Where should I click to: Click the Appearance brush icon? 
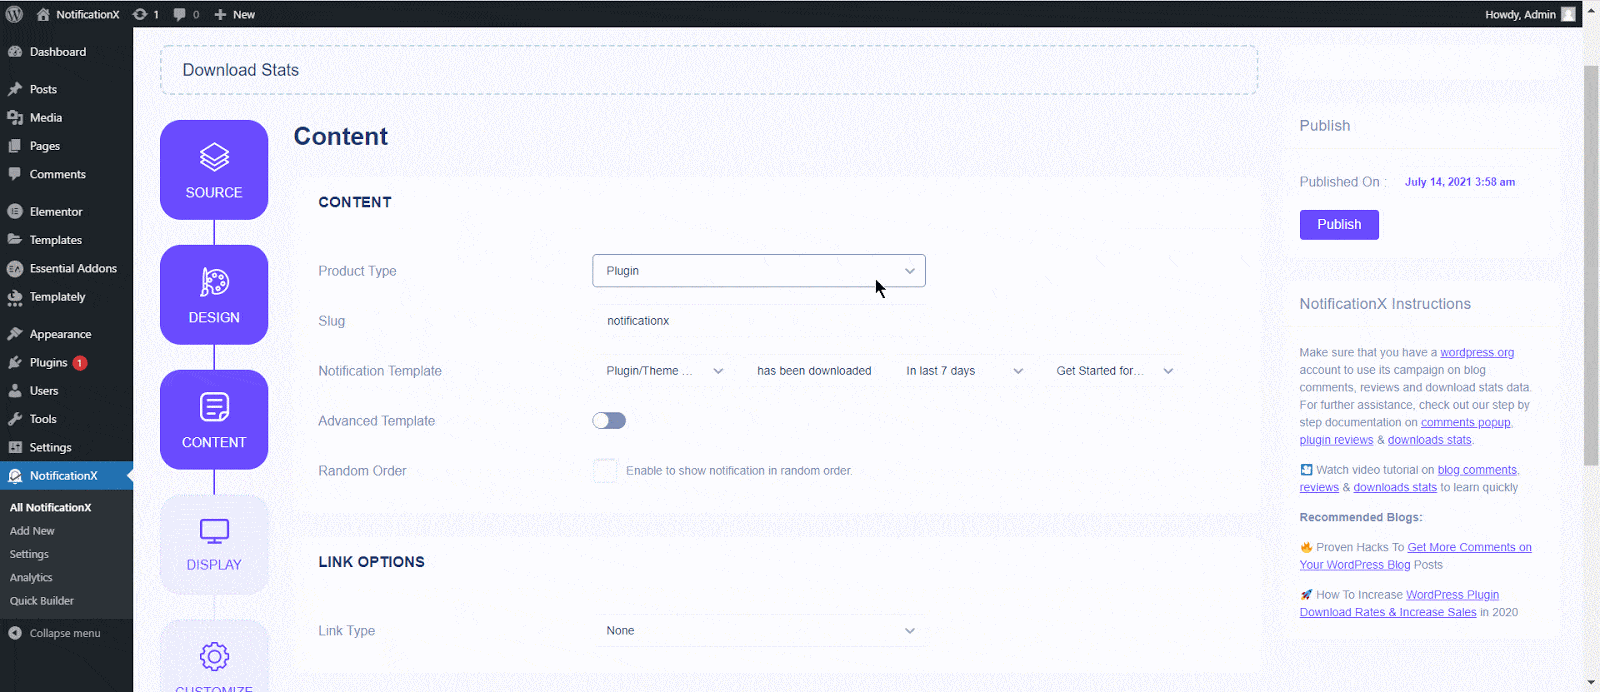click(15, 334)
